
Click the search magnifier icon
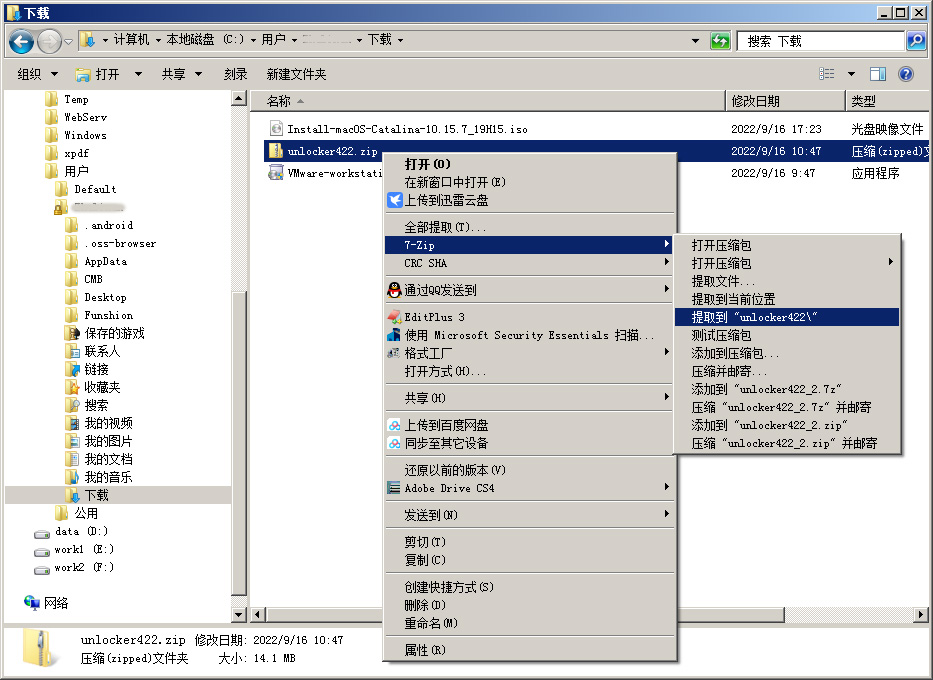(x=916, y=41)
